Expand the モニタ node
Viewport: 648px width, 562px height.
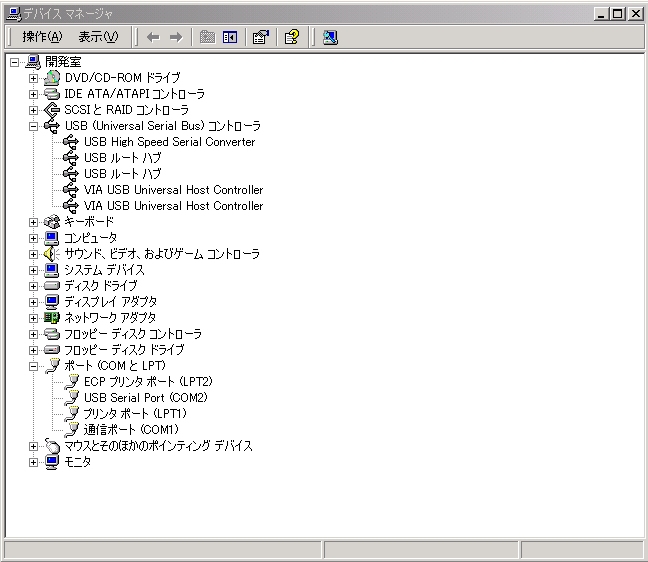(x=33, y=462)
